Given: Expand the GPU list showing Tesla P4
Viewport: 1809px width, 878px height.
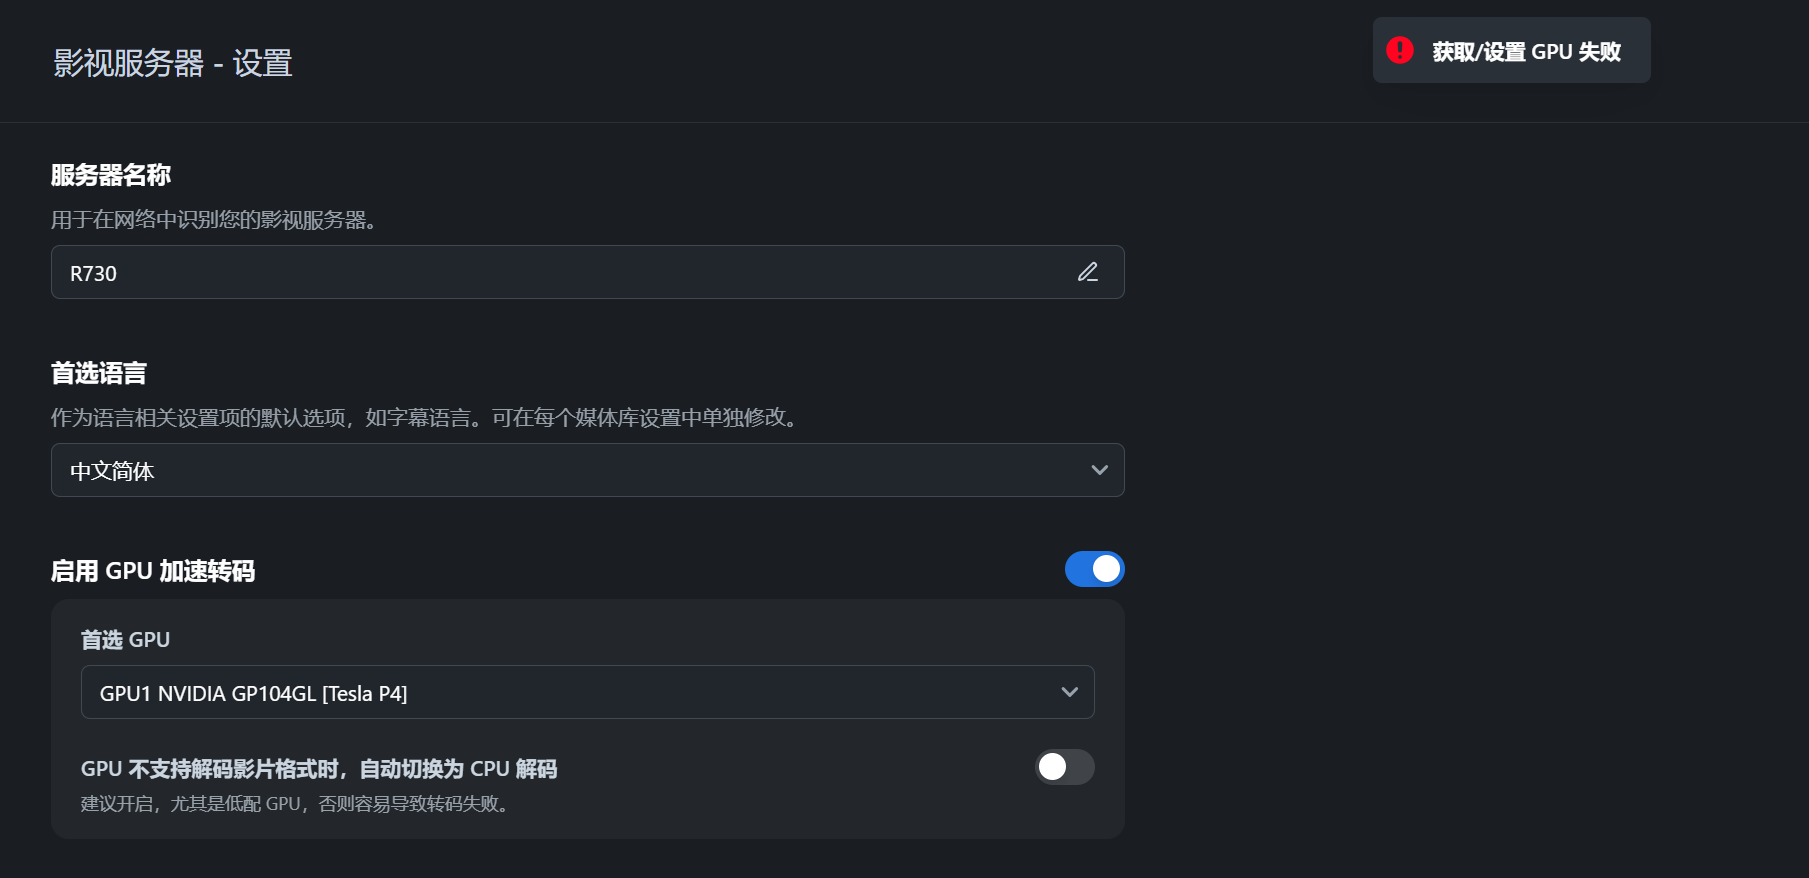Looking at the screenshot, I should [x=587, y=691].
